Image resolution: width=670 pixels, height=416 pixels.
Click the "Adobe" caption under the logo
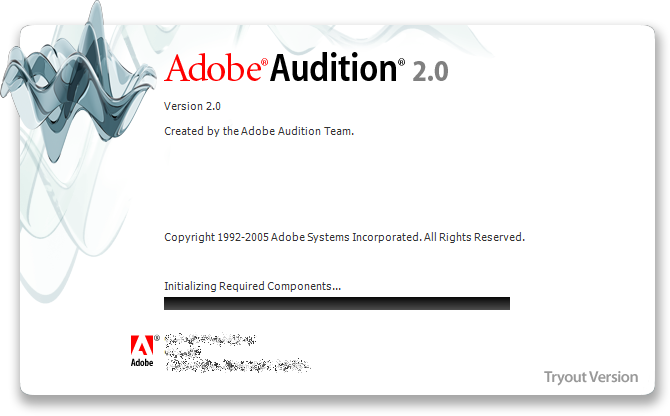click(142, 363)
